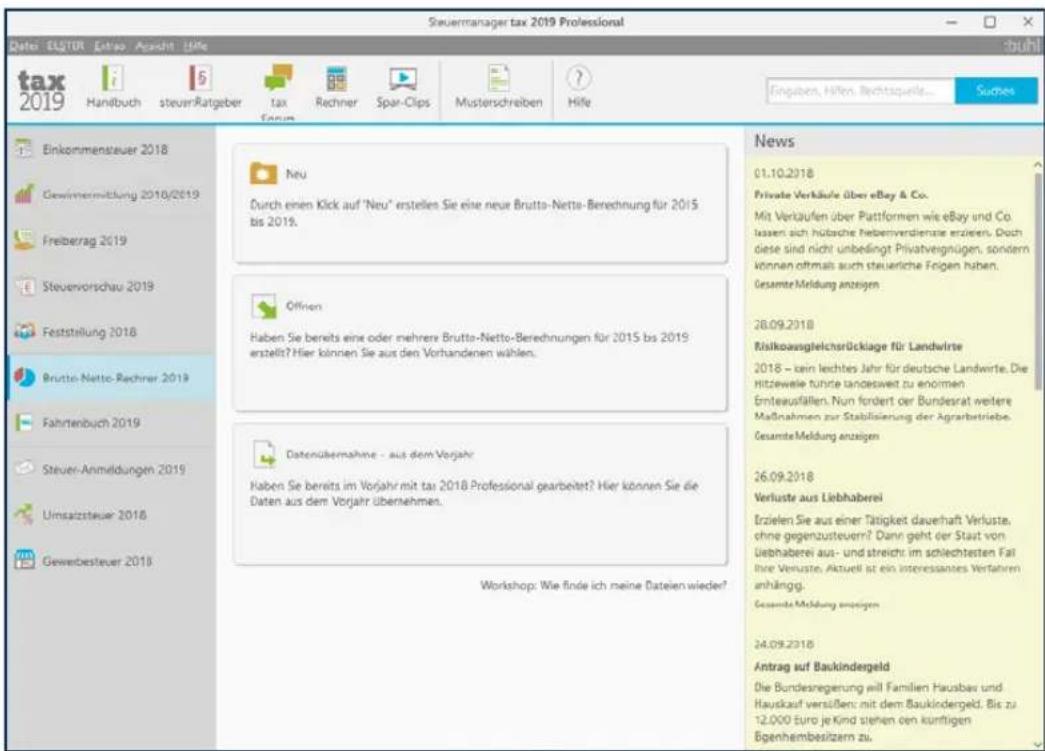Click the Private Verkäufe über eBay headline
1045x751 pixels.
click(x=840, y=195)
